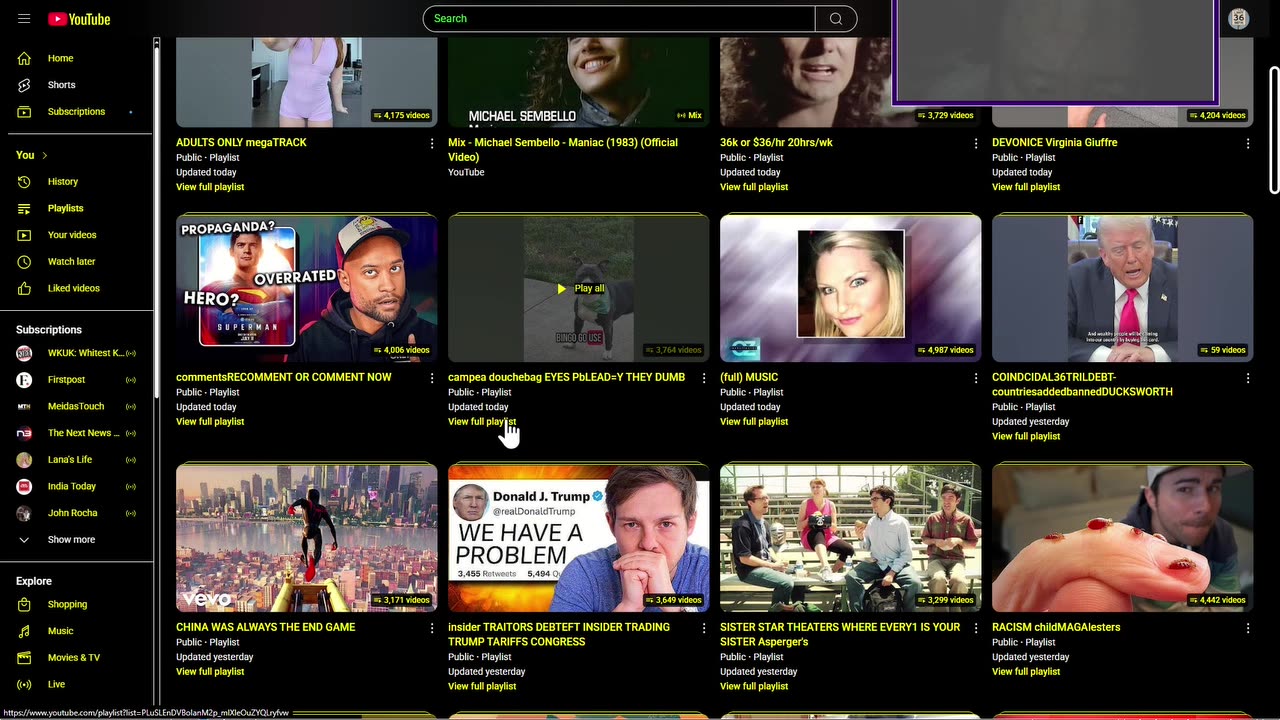1280x720 pixels.
Task: View full playlist for (full) MUSIC
Action: 754,422
